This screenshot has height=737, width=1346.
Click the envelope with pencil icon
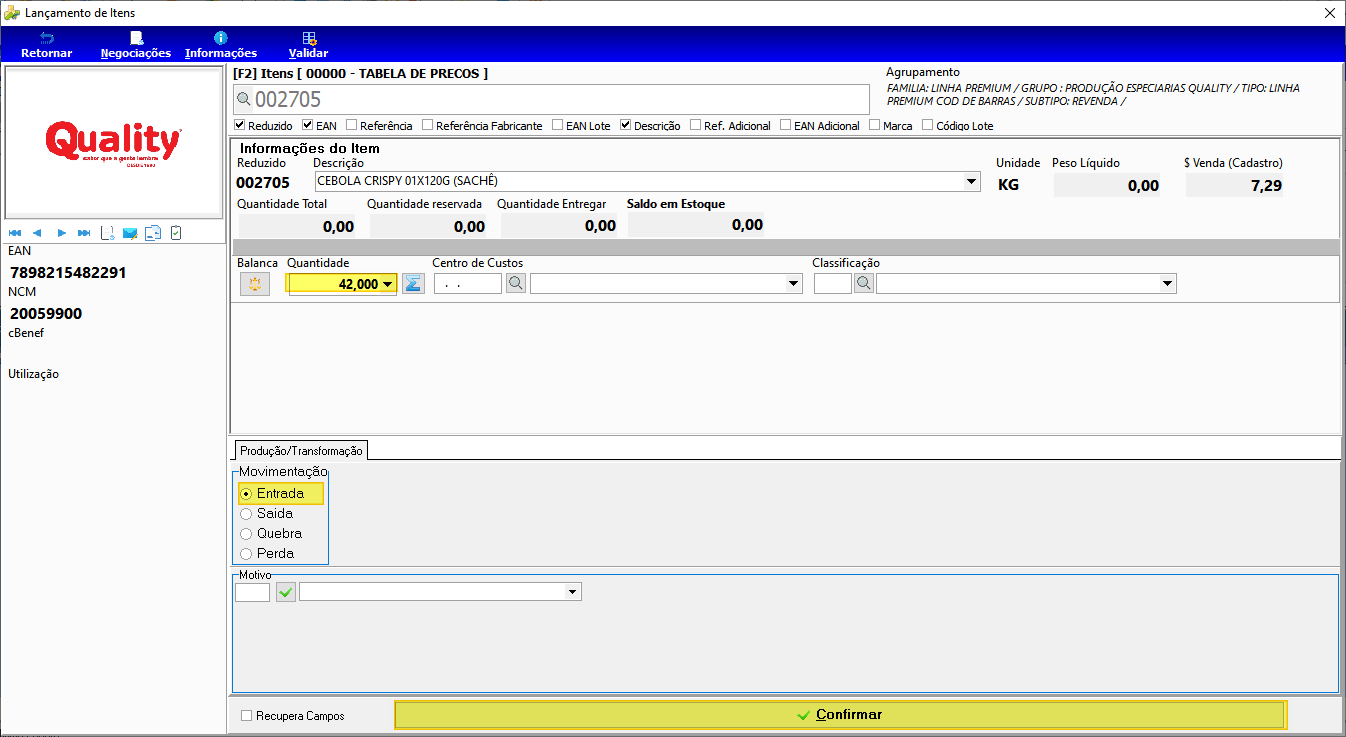(x=130, y=233)
